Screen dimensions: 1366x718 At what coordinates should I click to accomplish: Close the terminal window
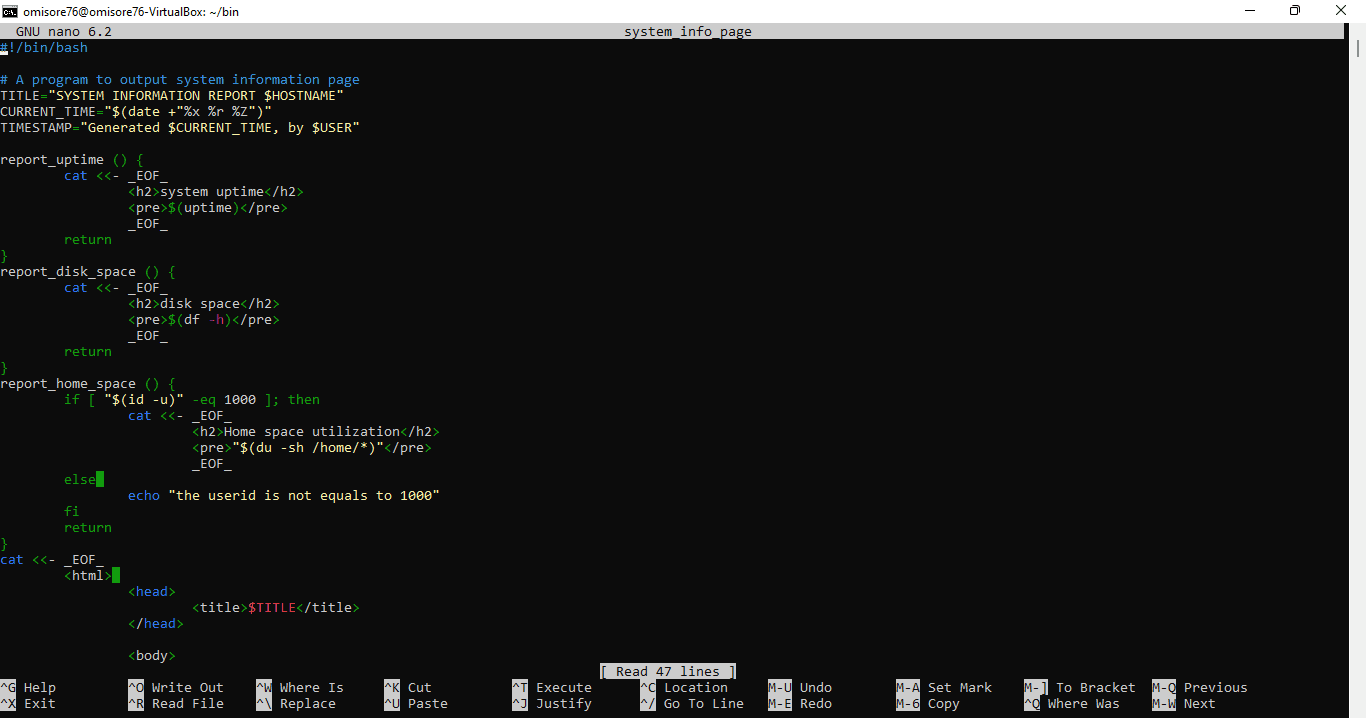pyautogui.click(x=1341, y=11)
